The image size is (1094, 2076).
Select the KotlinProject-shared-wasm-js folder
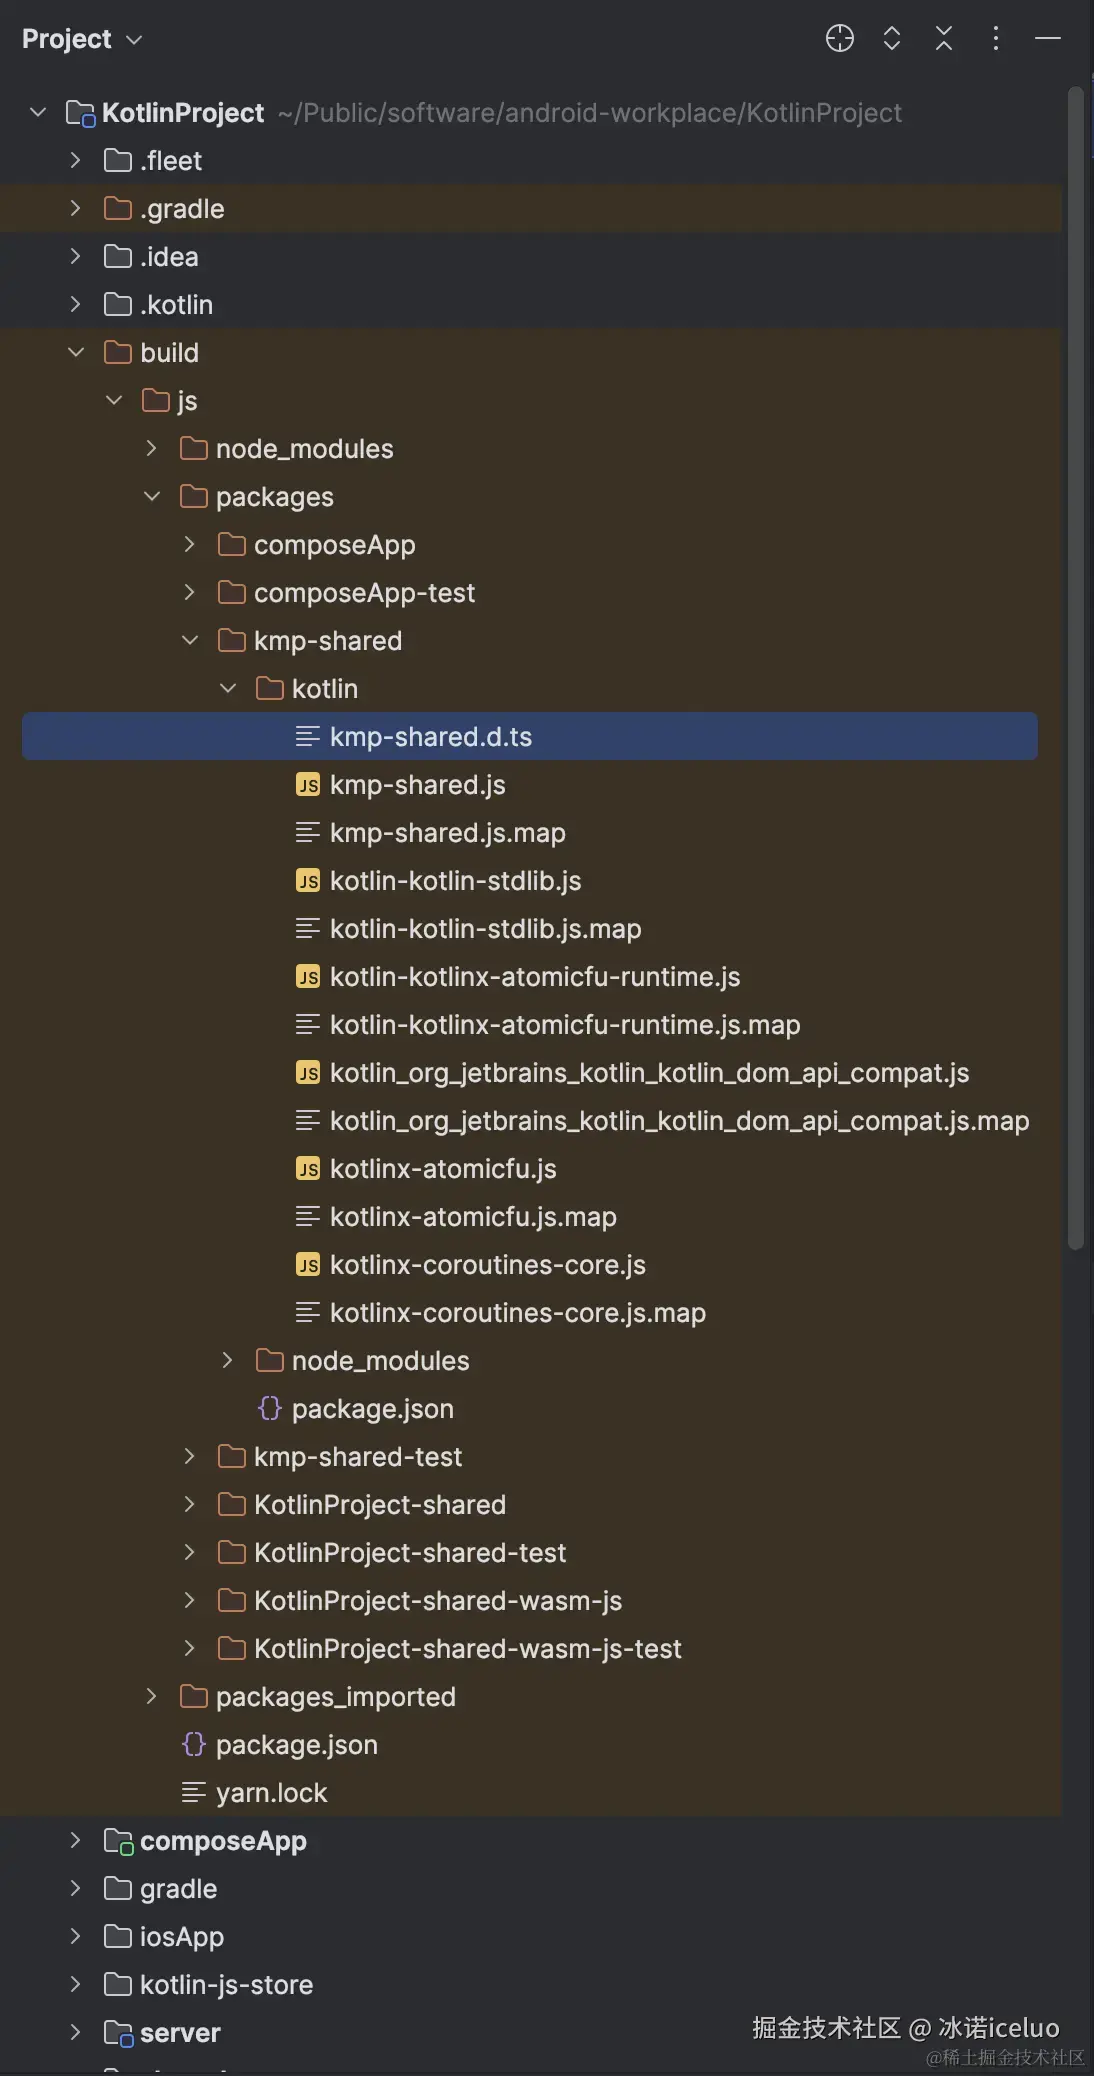pyautogui.click(x=437, y=1601)
